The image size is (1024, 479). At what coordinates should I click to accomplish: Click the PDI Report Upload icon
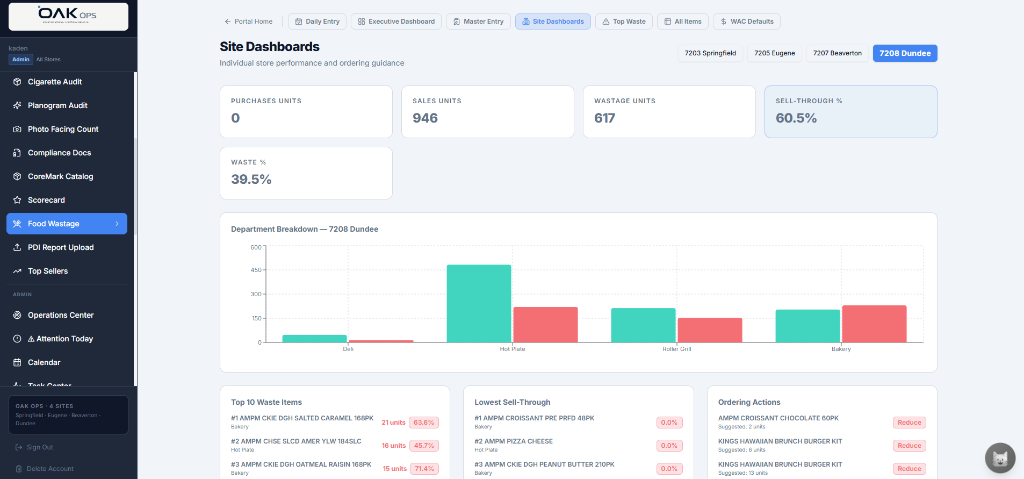18,248
